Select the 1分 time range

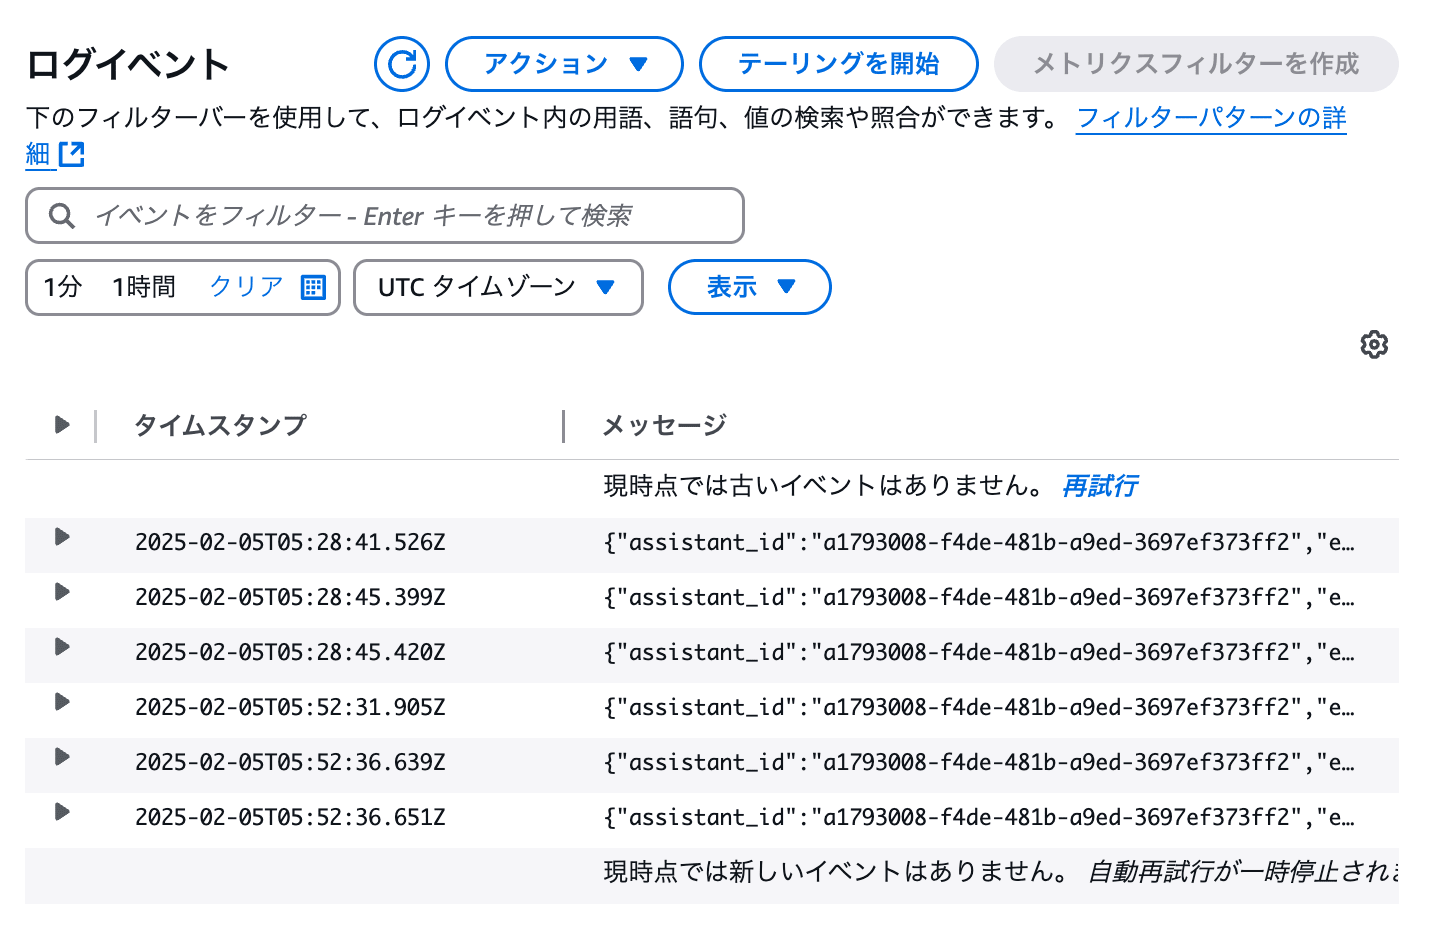(x=62, y=287)
